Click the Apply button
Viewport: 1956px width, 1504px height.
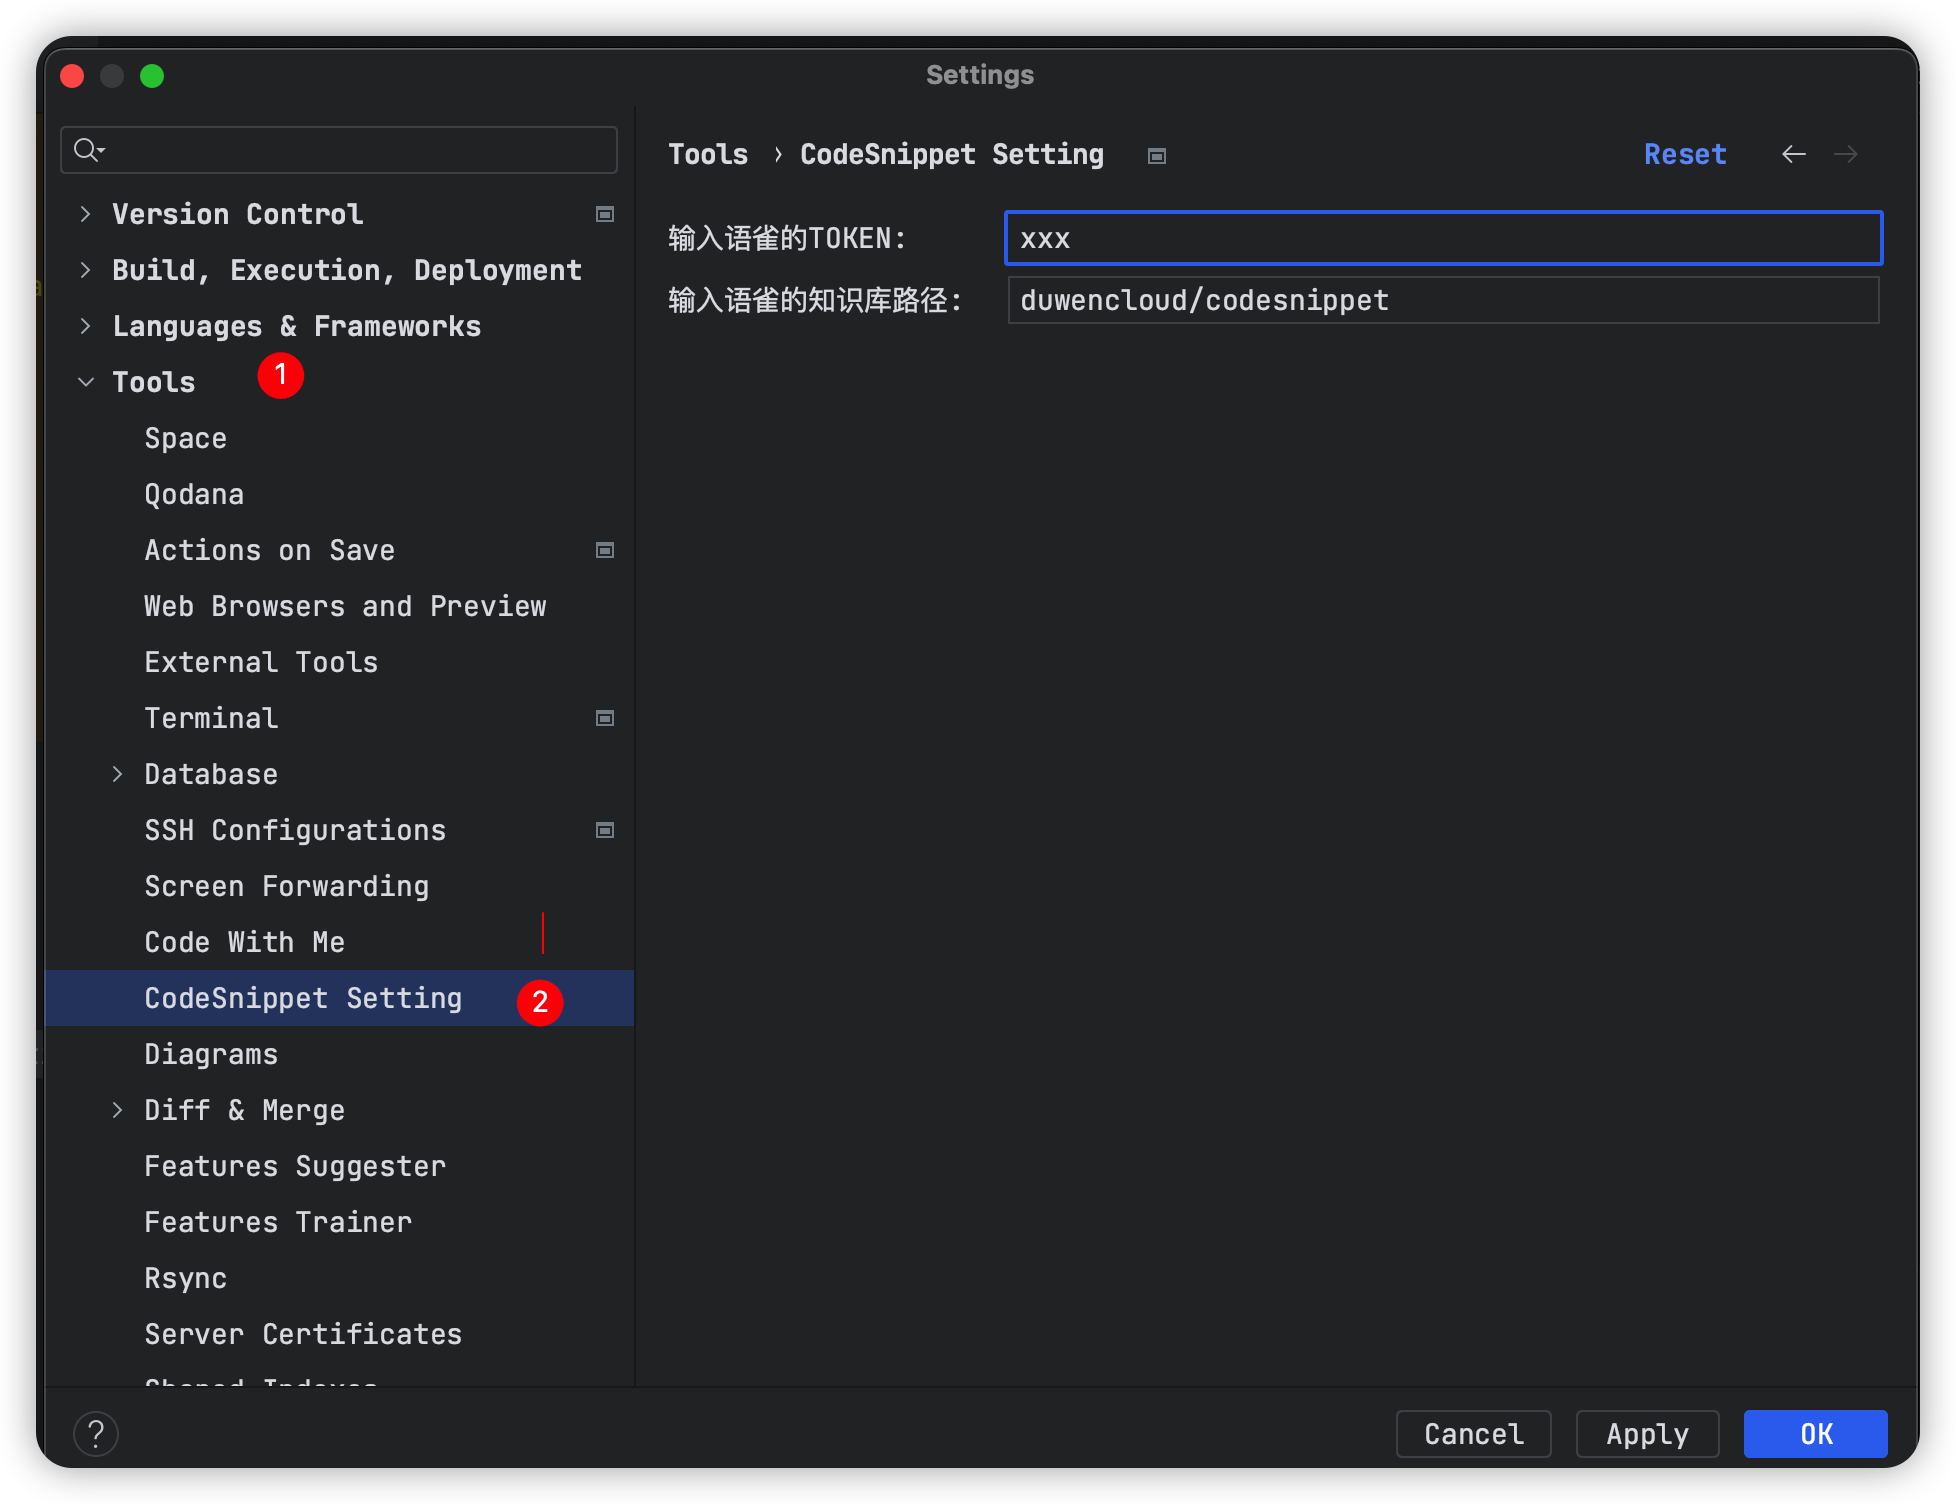point(1647,1434)
